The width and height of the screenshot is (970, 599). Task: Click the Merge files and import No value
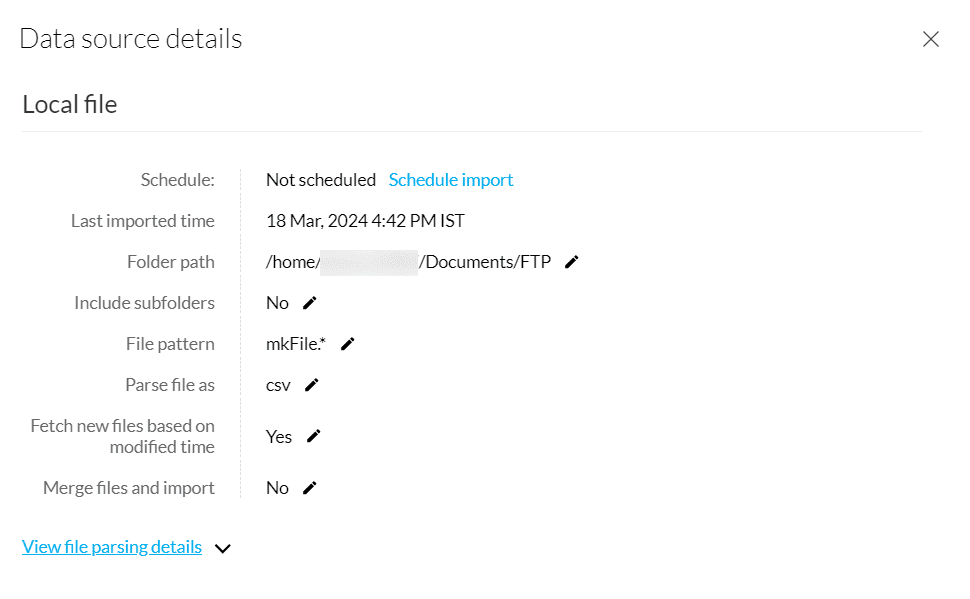click(277, 488)
